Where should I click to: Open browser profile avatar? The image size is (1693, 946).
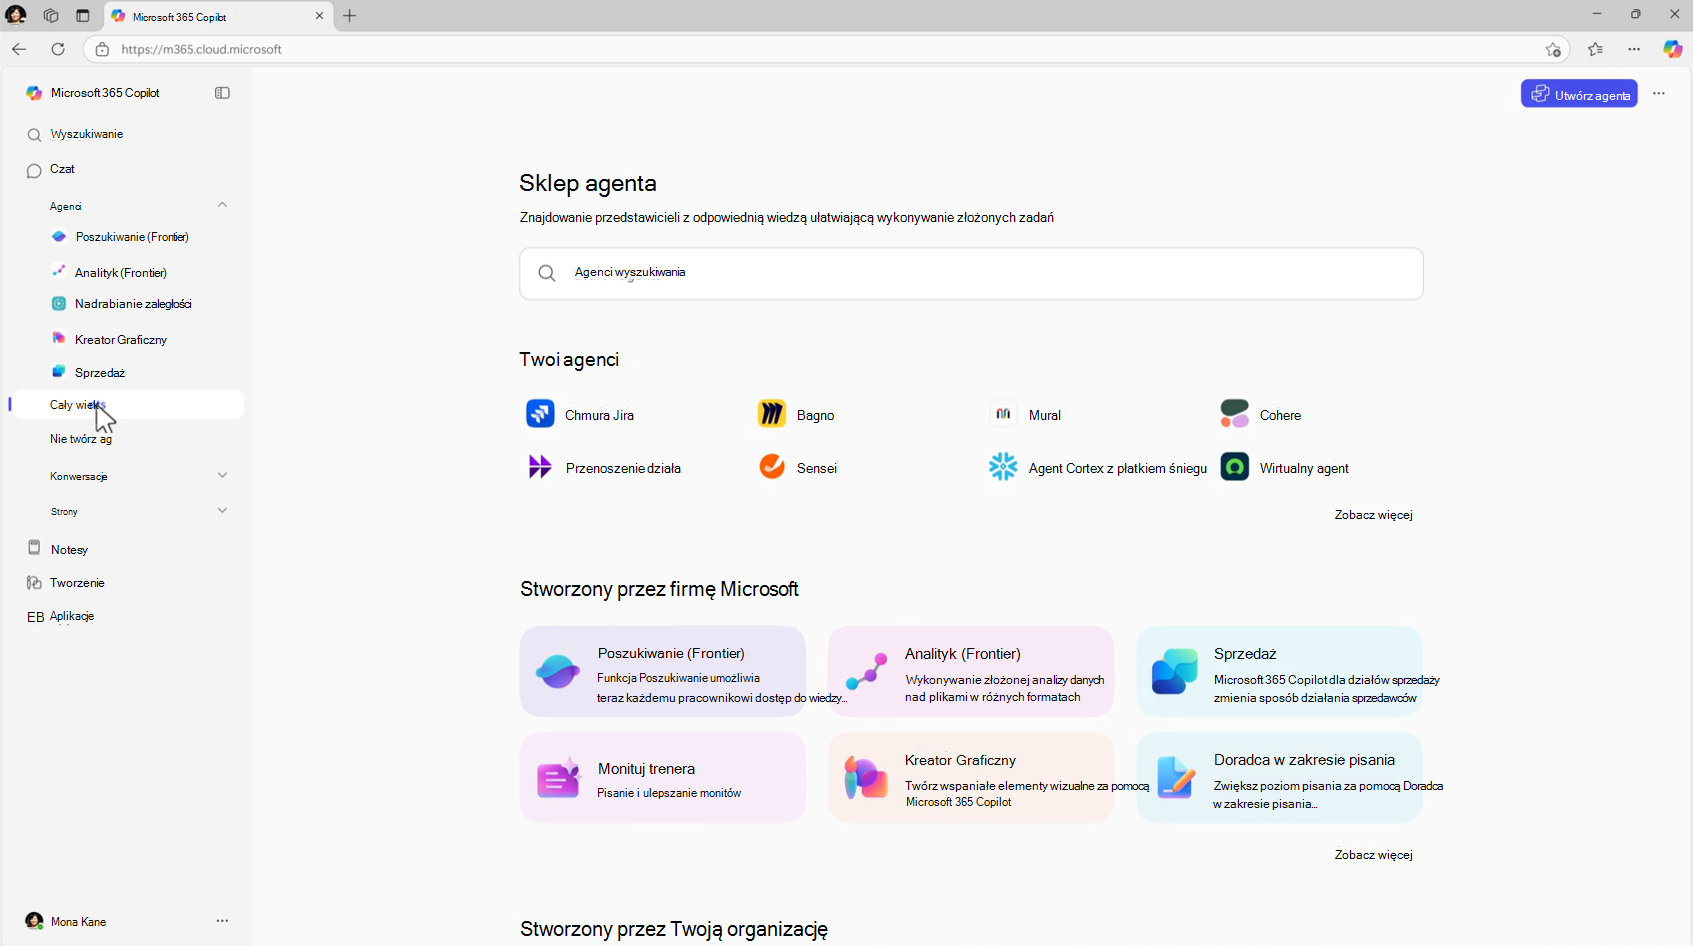(x=16, y=15)
